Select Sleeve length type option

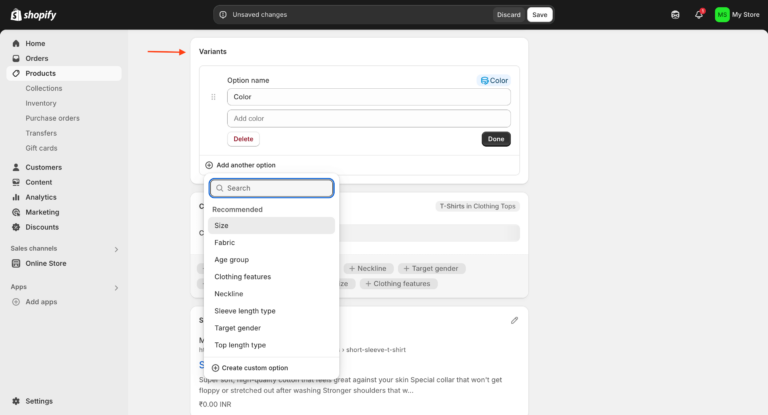(245, 311)
